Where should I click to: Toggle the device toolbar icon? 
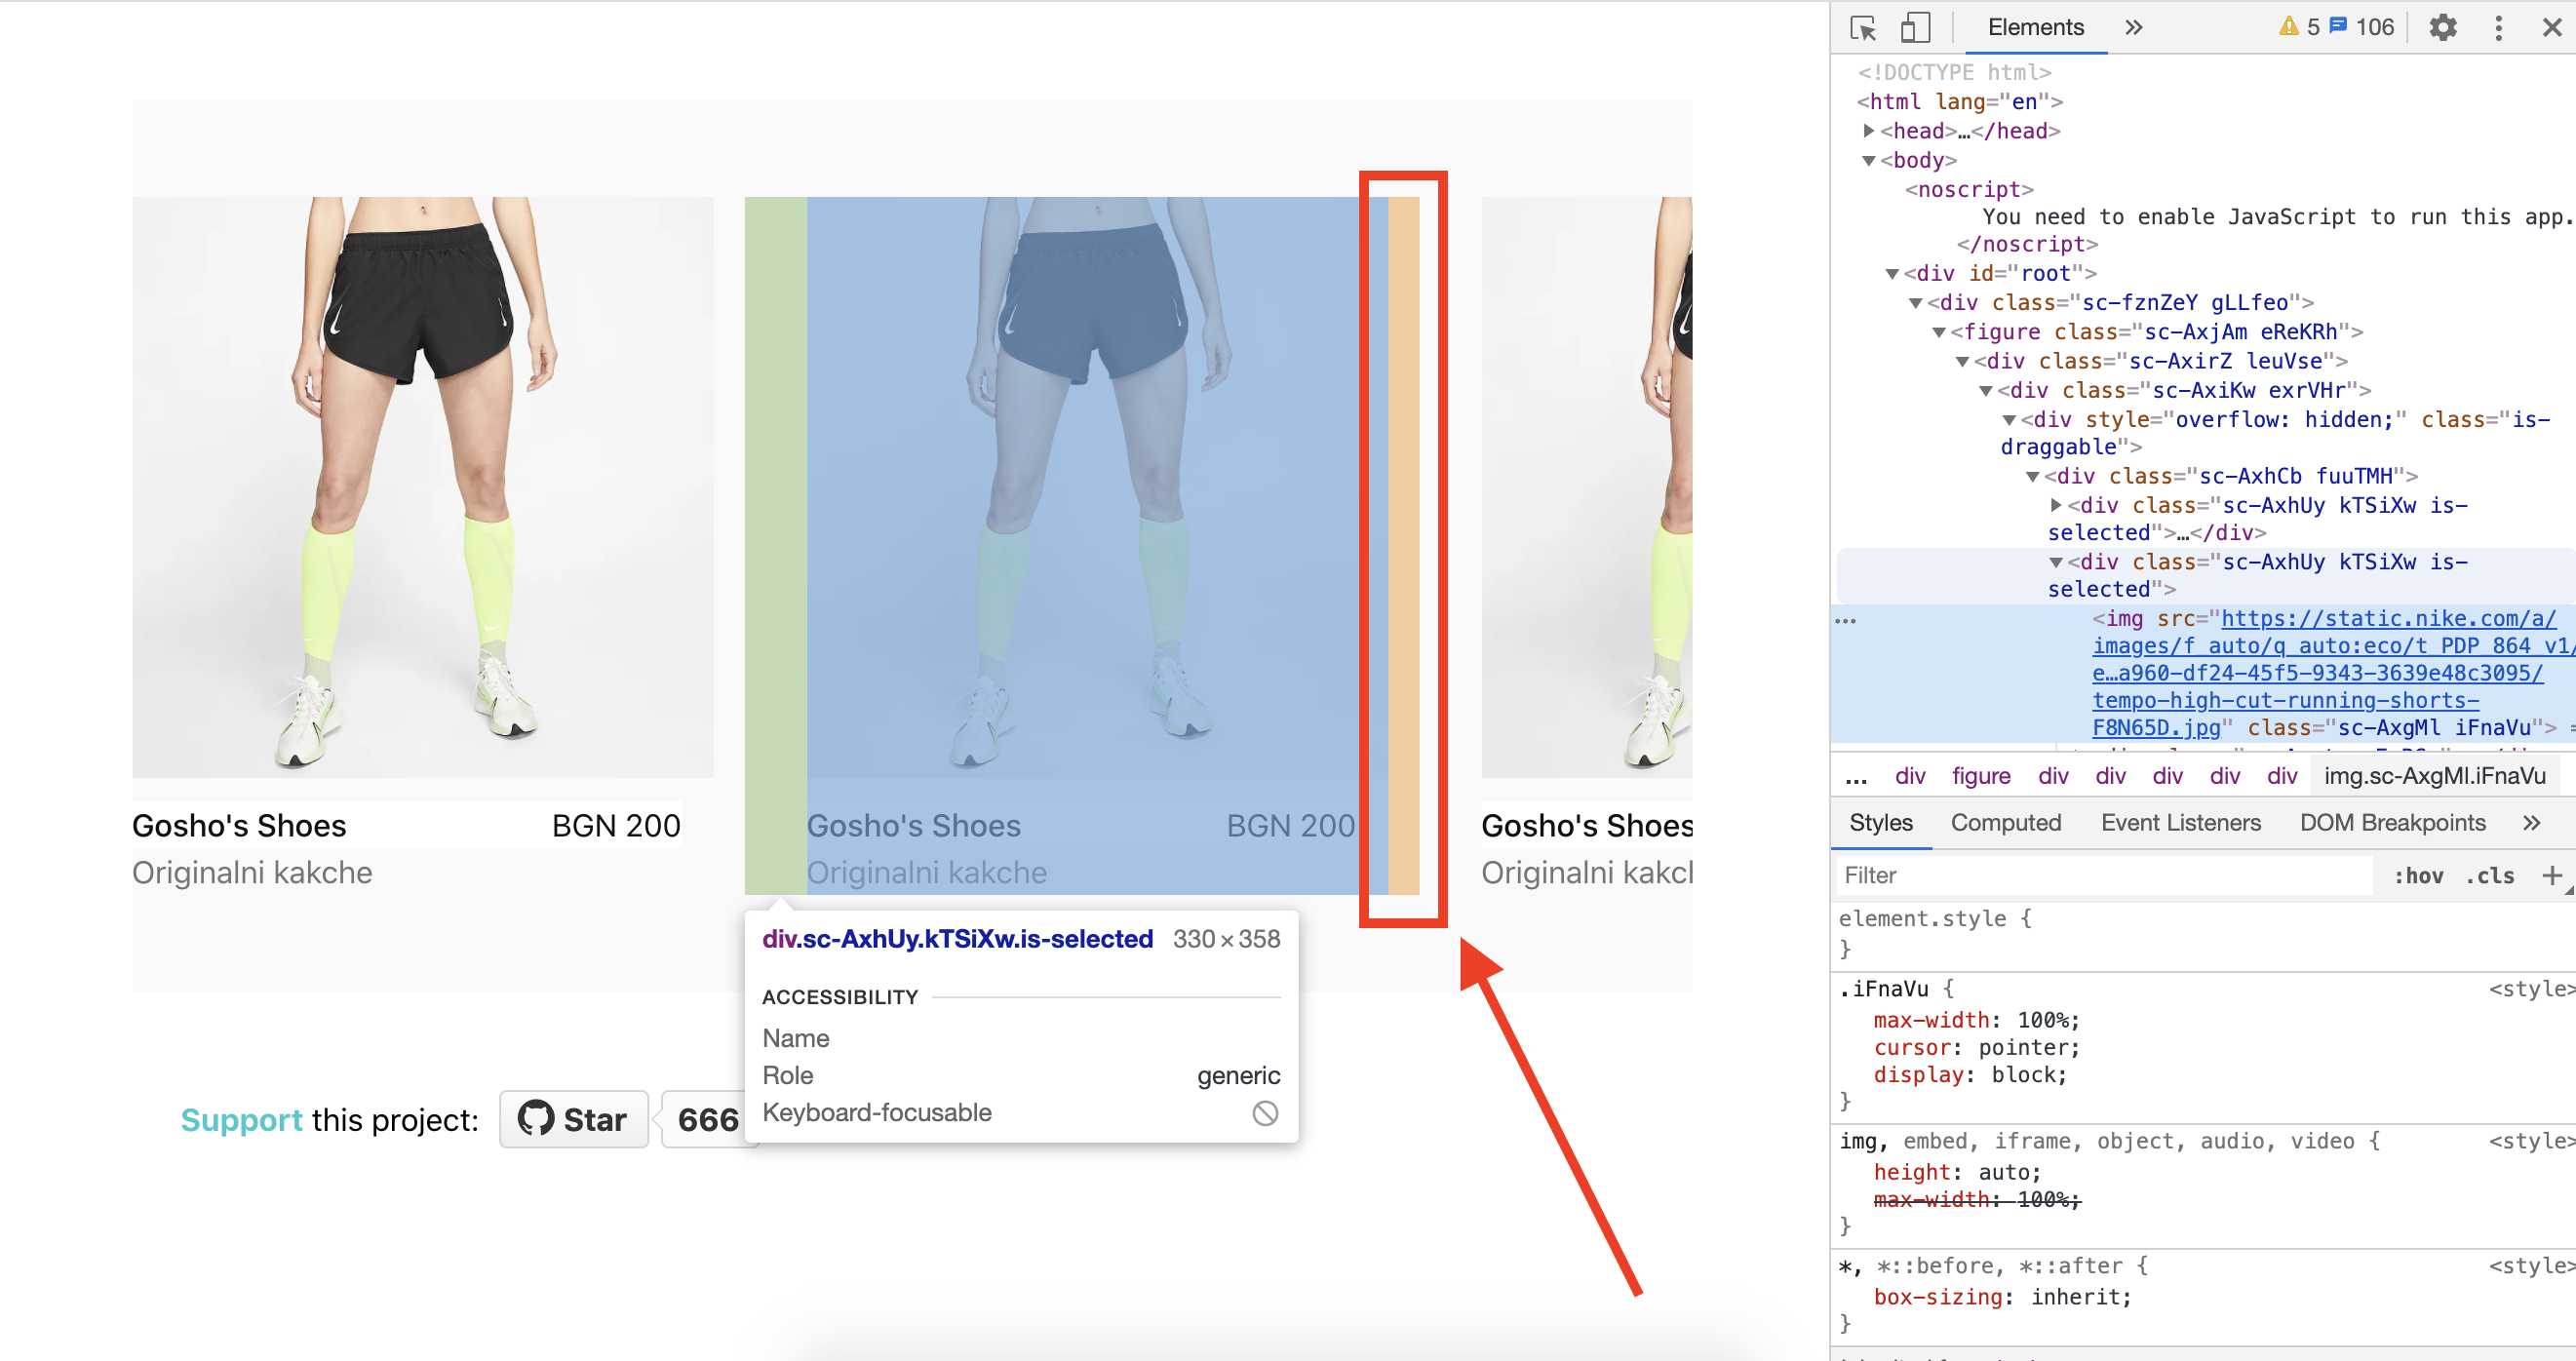[1914, 27]
